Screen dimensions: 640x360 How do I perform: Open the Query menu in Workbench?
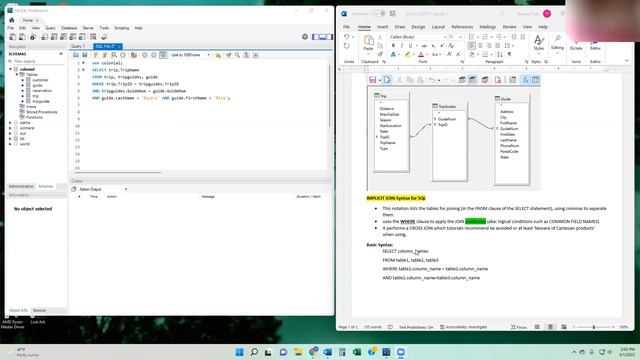[50, 28]
